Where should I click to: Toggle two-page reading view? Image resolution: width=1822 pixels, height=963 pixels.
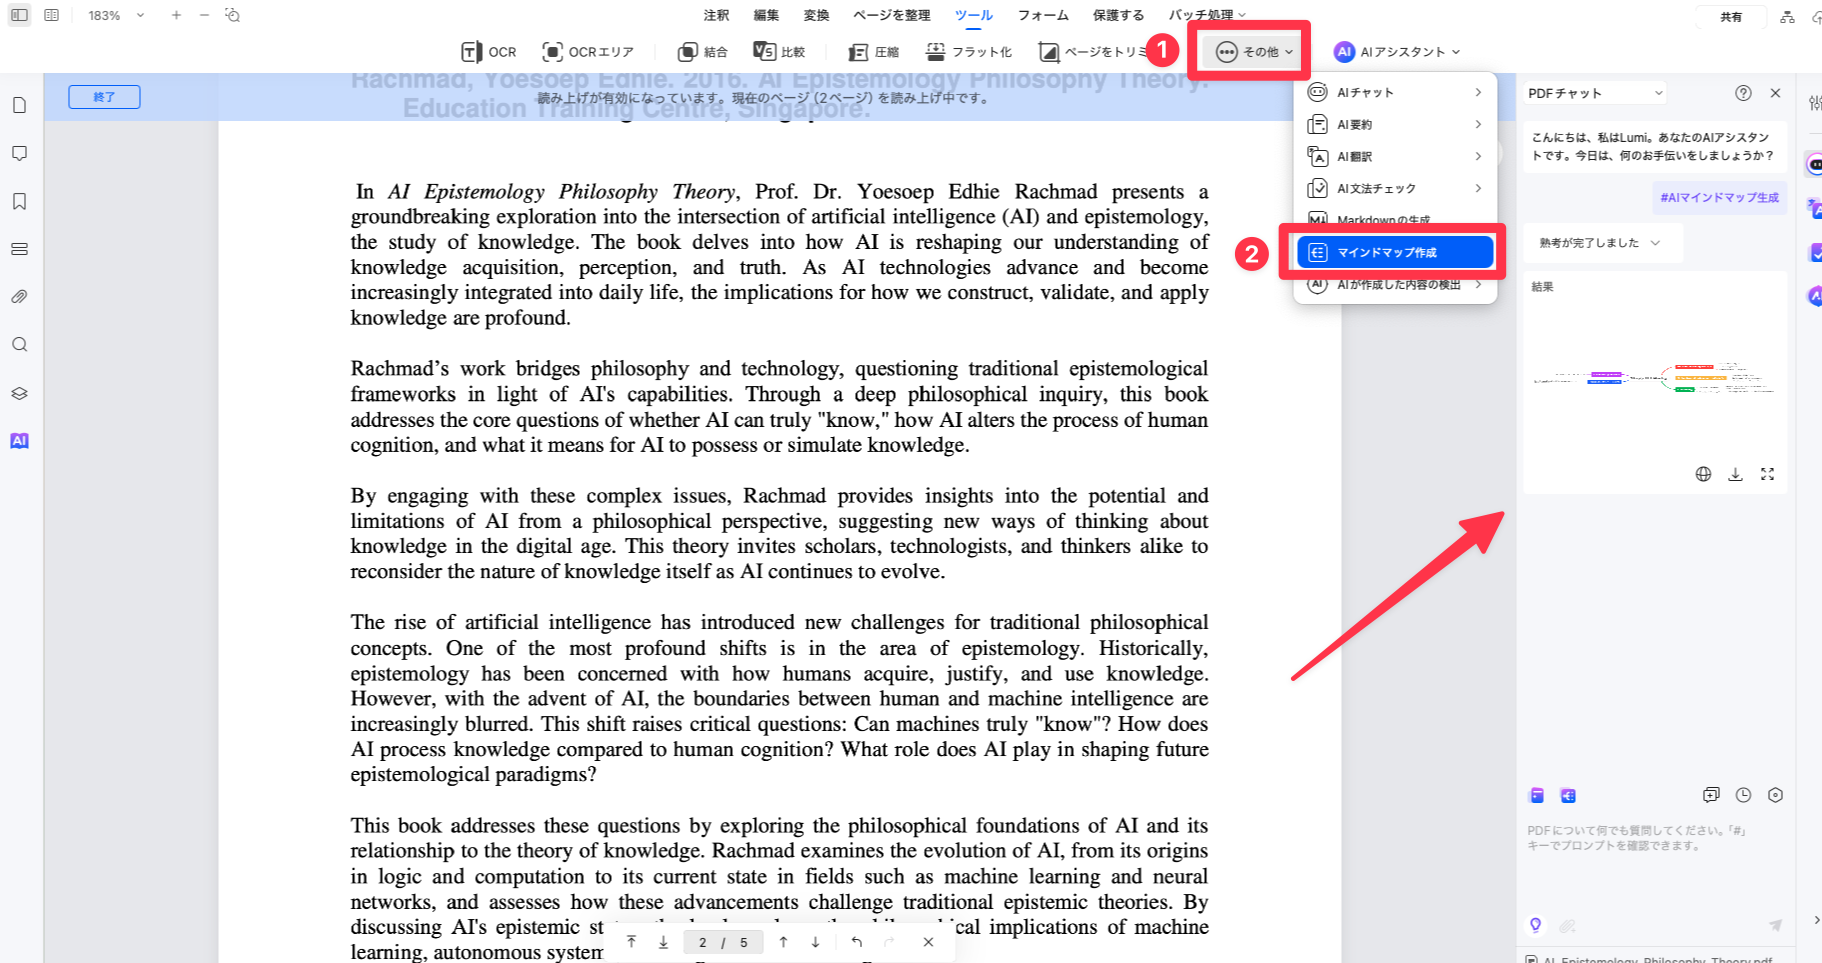pos(52,15)
